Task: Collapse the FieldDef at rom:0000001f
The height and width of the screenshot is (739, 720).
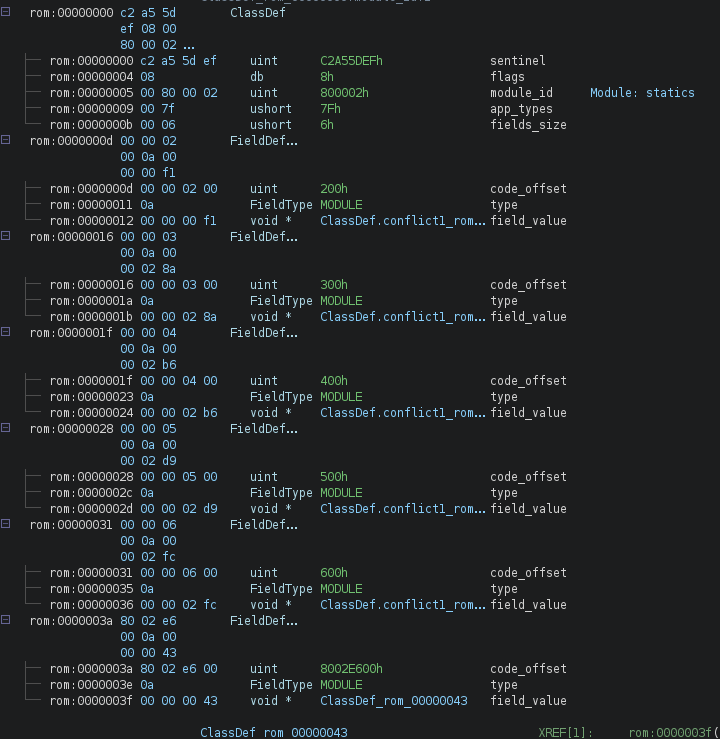Action: pos(7,333)
